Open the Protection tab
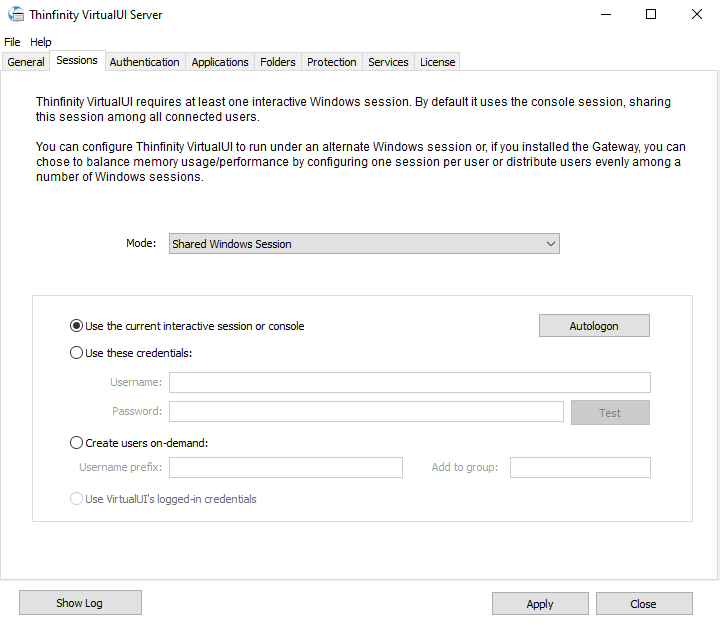Viewport: 720px width, 628px height. (332, 62)
